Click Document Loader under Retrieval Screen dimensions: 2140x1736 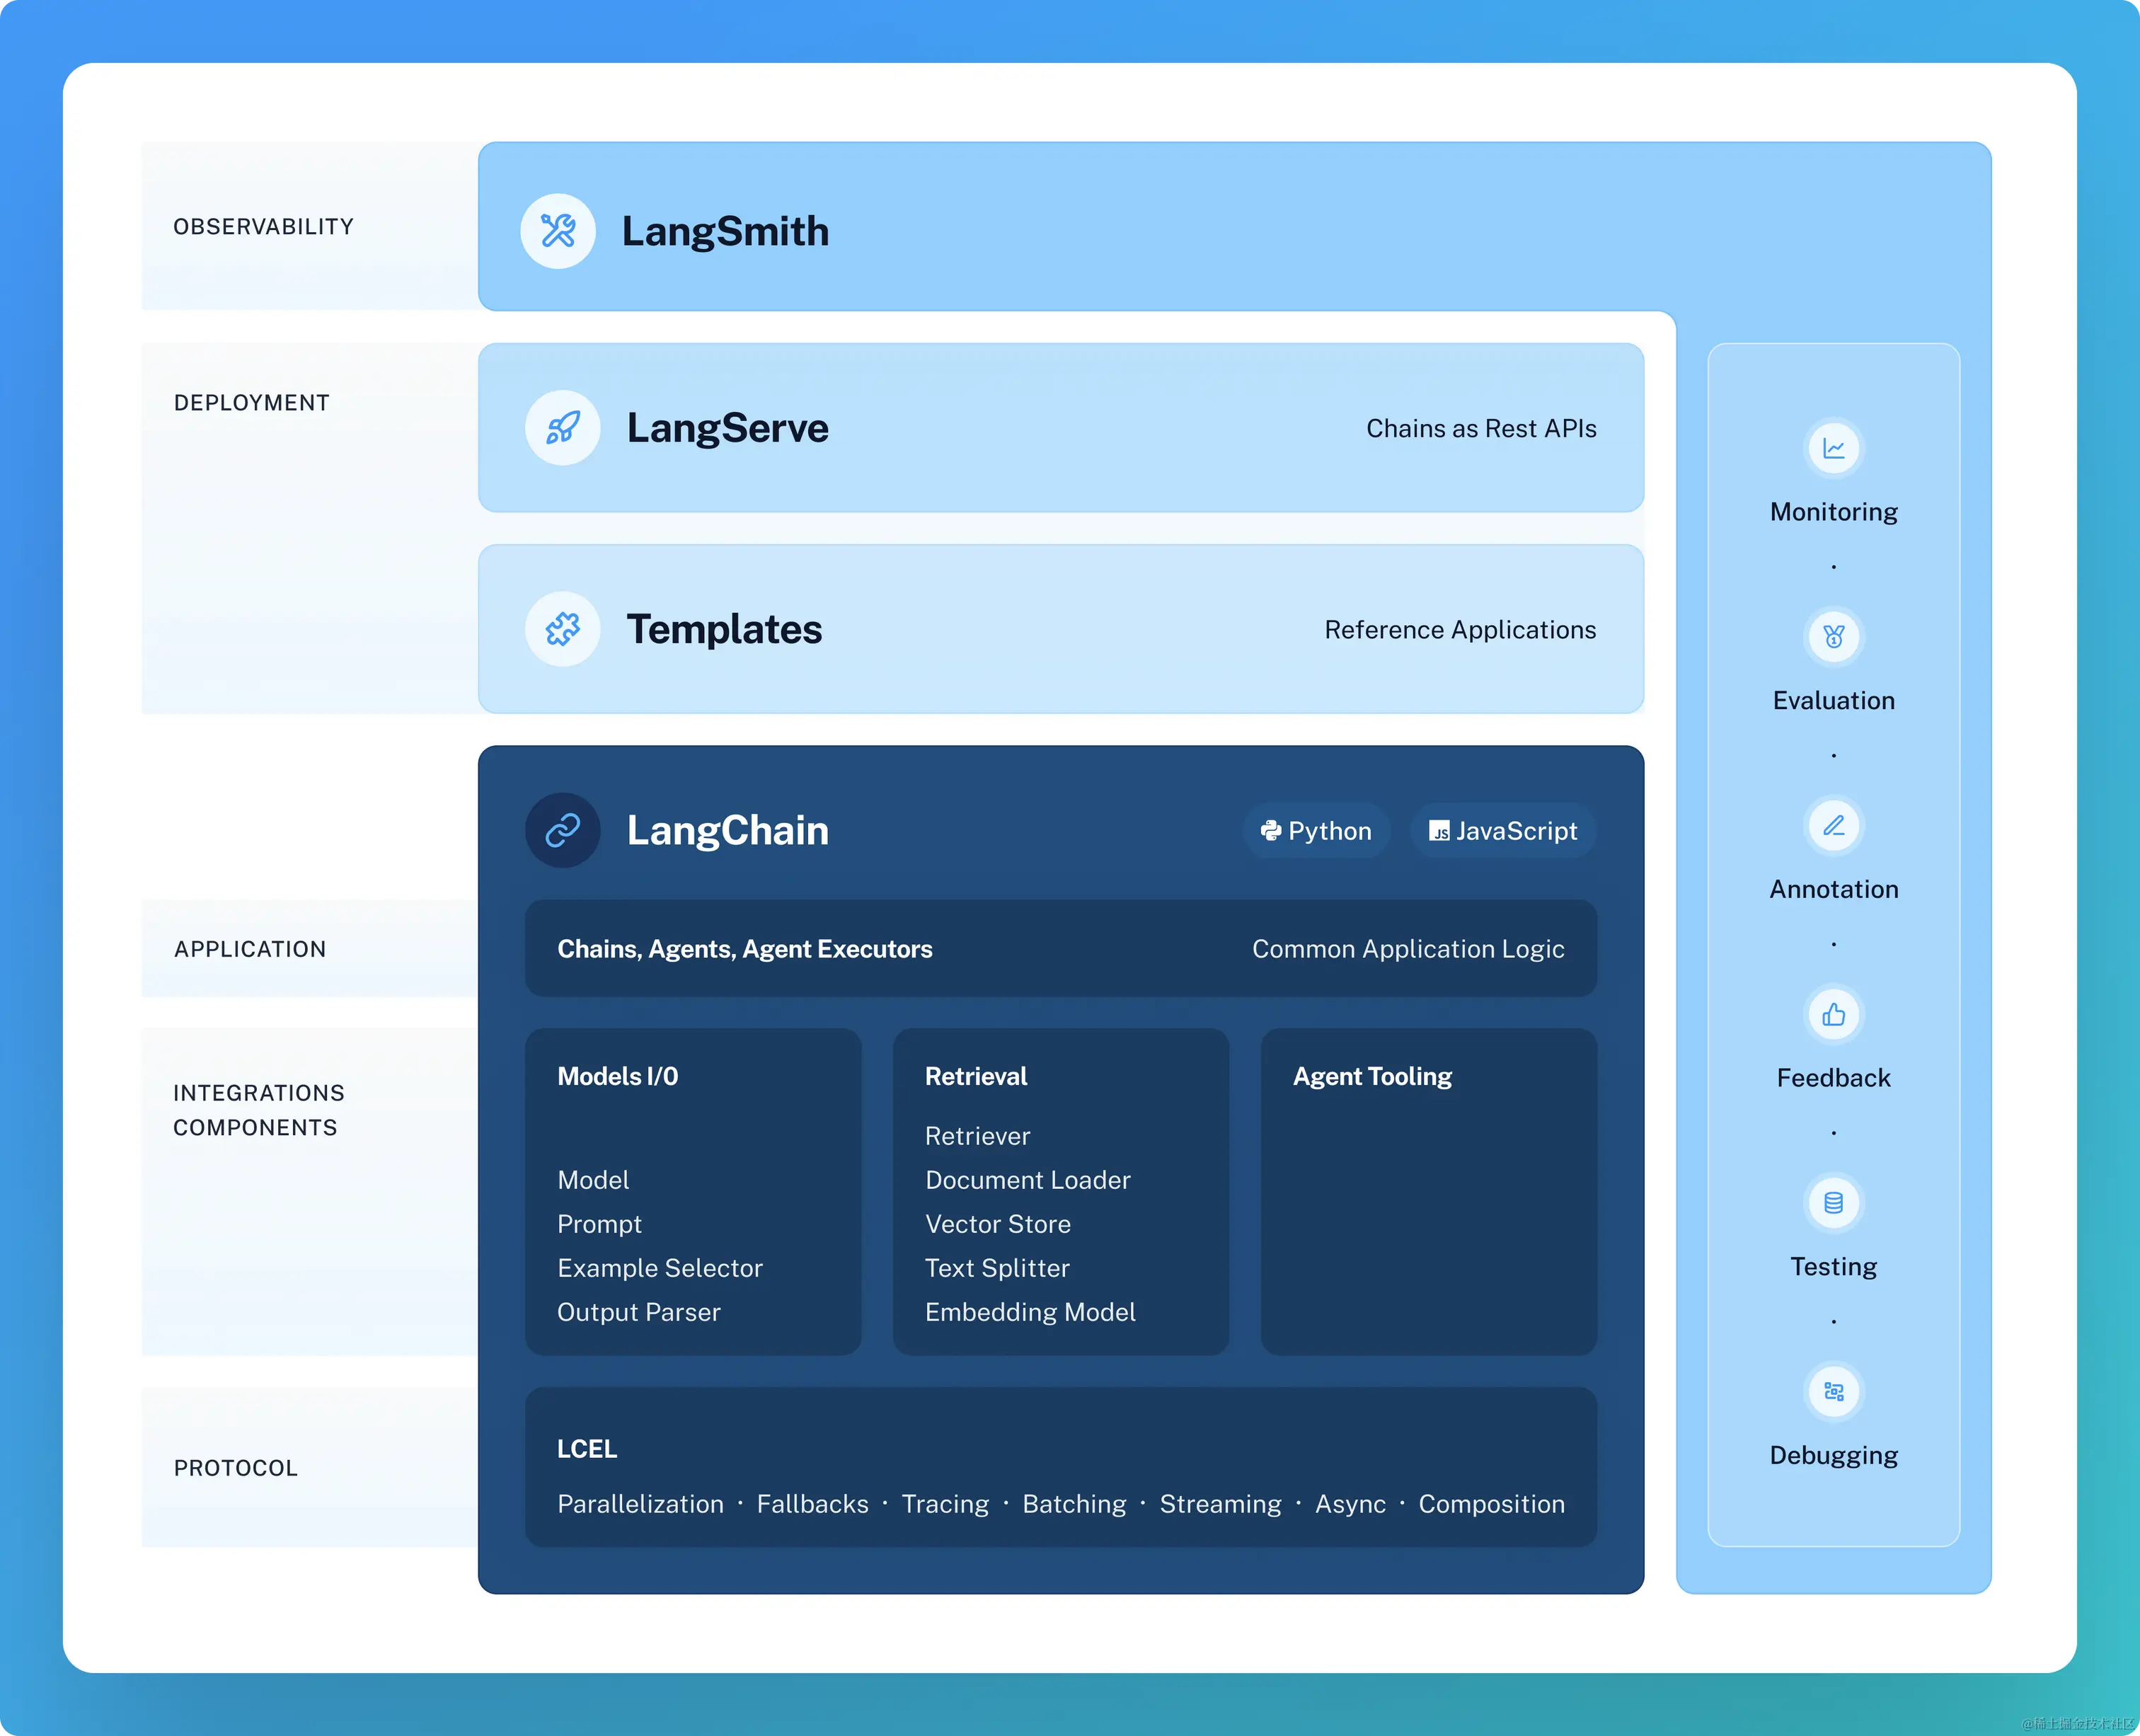pos(1027,1180)
